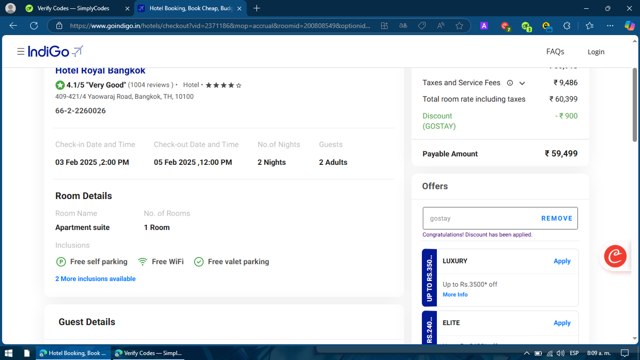The width and height of the screenshot is (640, 360).
Task: Open browser Settings and more menu
Action: pos(610,26)
